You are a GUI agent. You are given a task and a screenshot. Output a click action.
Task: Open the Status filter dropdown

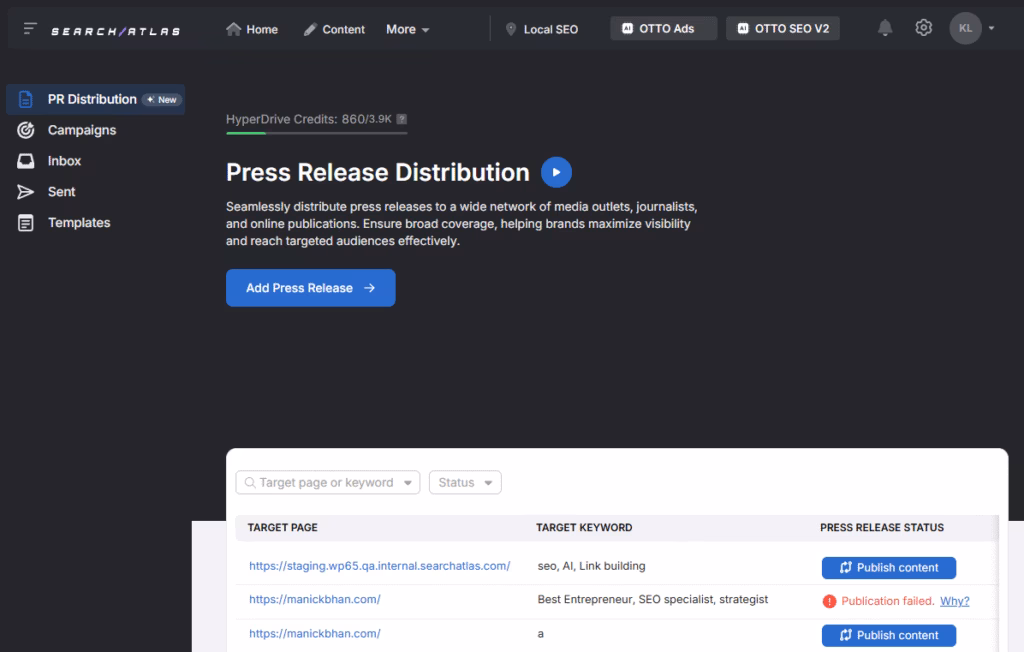[x=465, y=482]
